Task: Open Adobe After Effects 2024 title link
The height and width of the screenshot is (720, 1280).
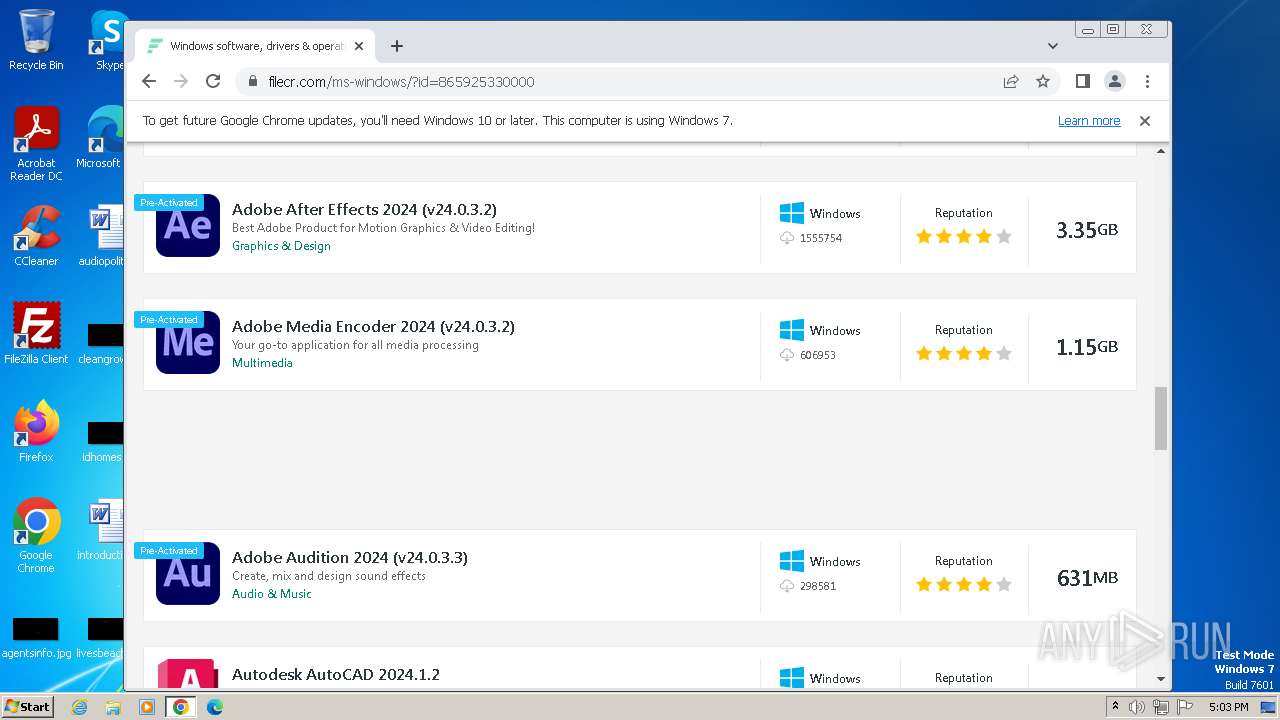Action: 364,209
